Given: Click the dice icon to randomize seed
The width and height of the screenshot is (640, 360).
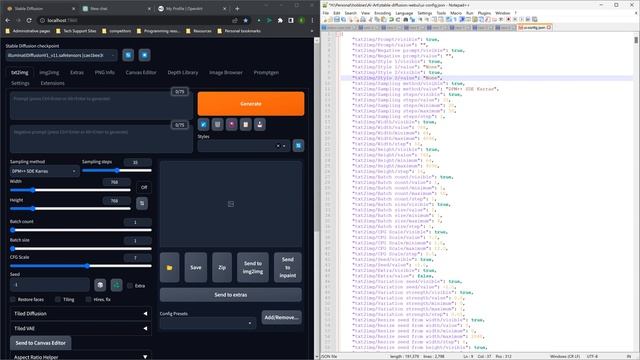Looking at the screenshot, I should [x=100, y=285].
